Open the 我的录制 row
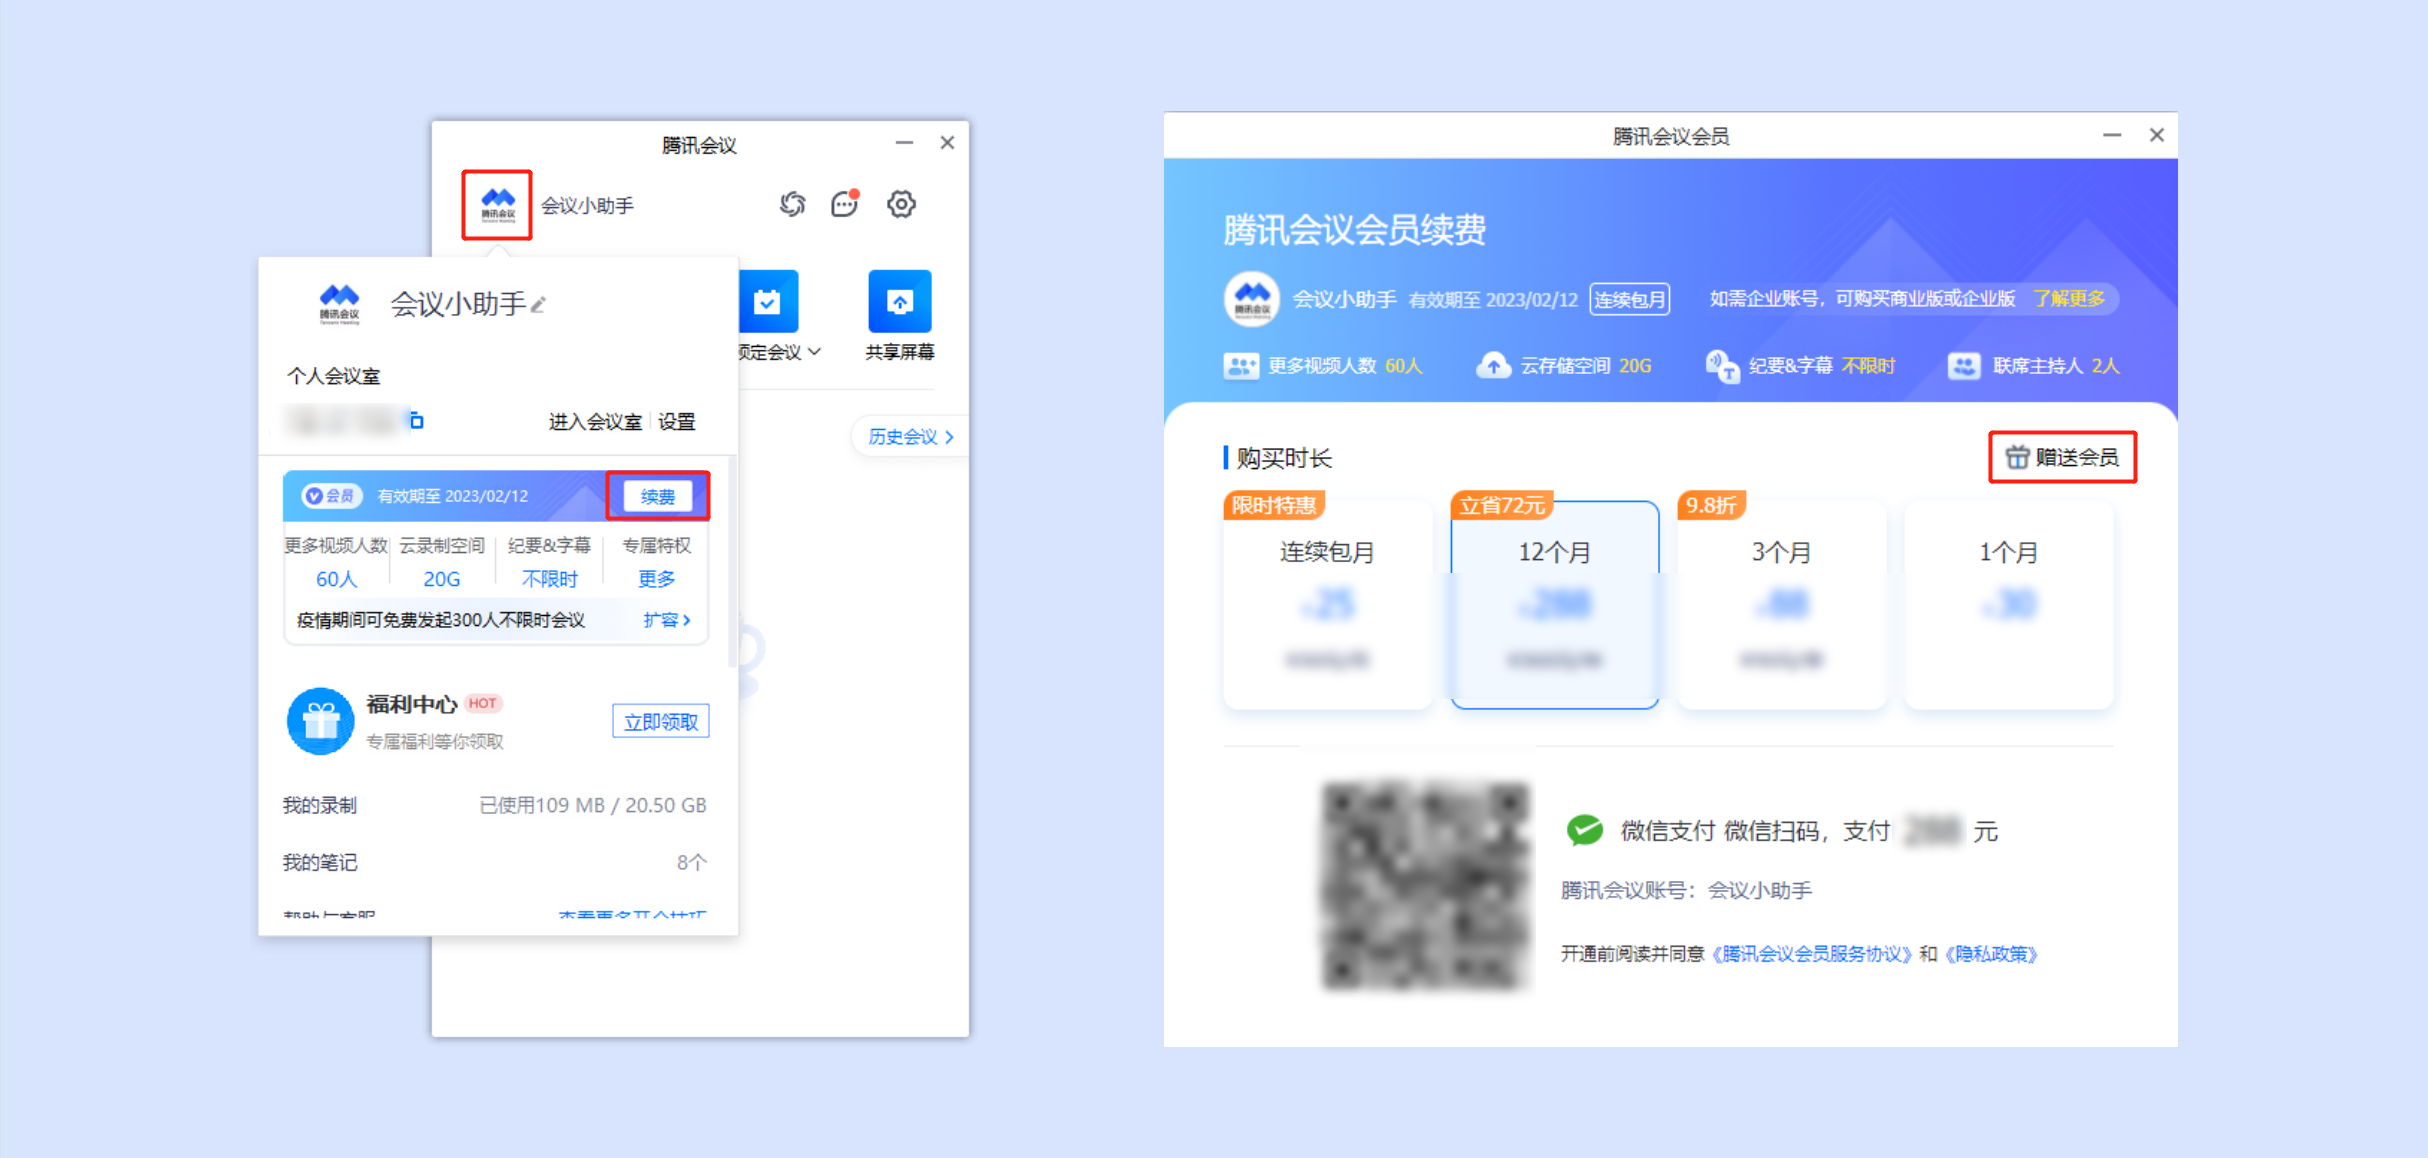 click(x=495, y=805)
